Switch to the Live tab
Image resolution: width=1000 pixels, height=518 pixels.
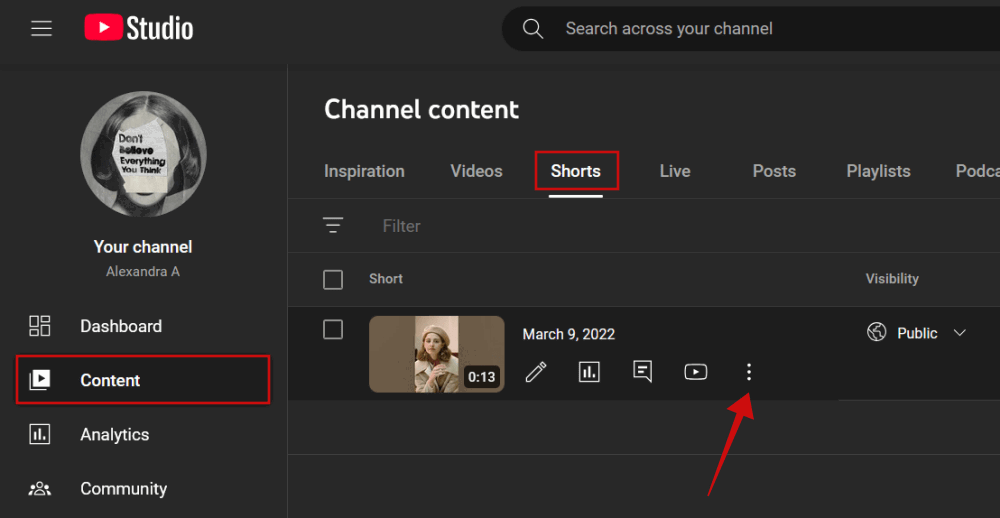coord(675,172)
